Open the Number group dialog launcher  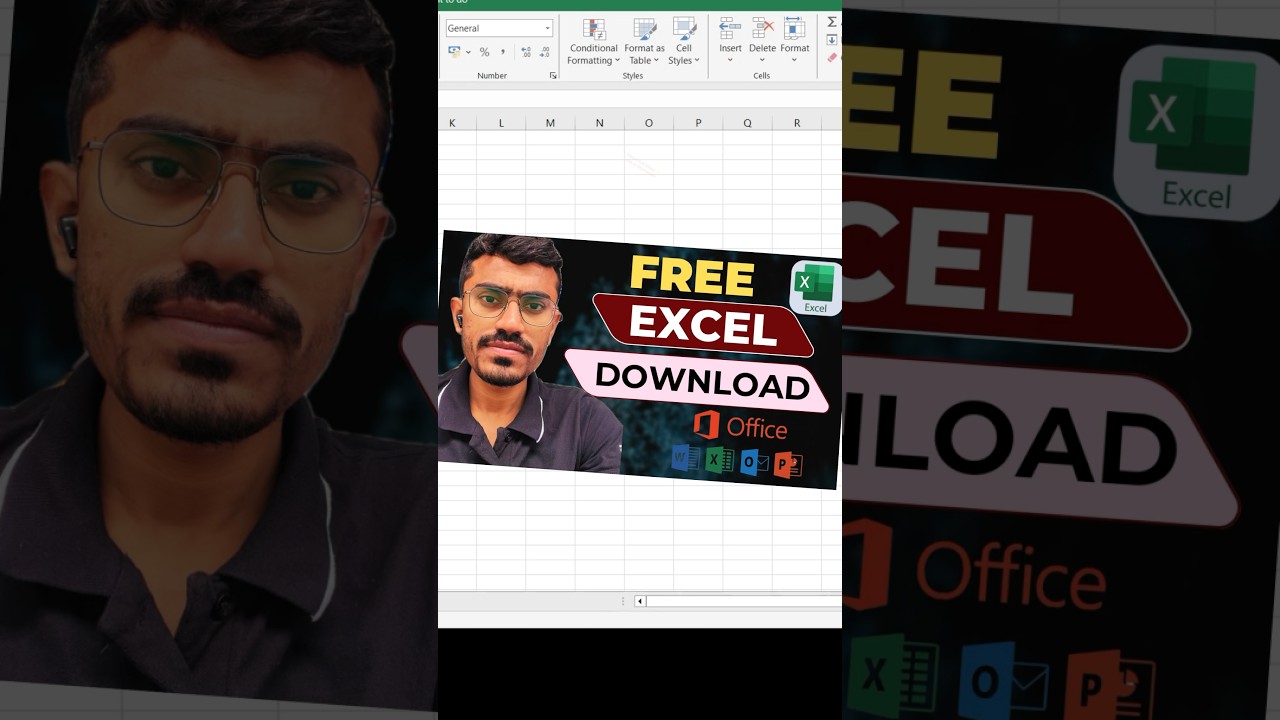[553, 76]
